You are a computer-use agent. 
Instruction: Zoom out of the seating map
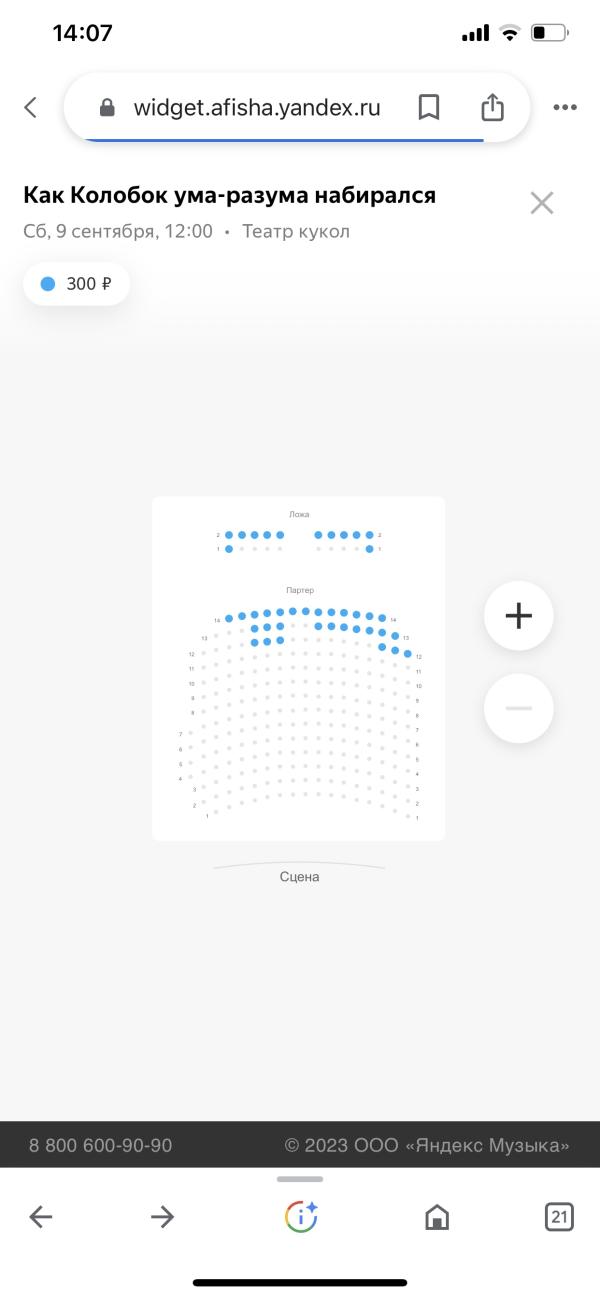pos(518,708)
